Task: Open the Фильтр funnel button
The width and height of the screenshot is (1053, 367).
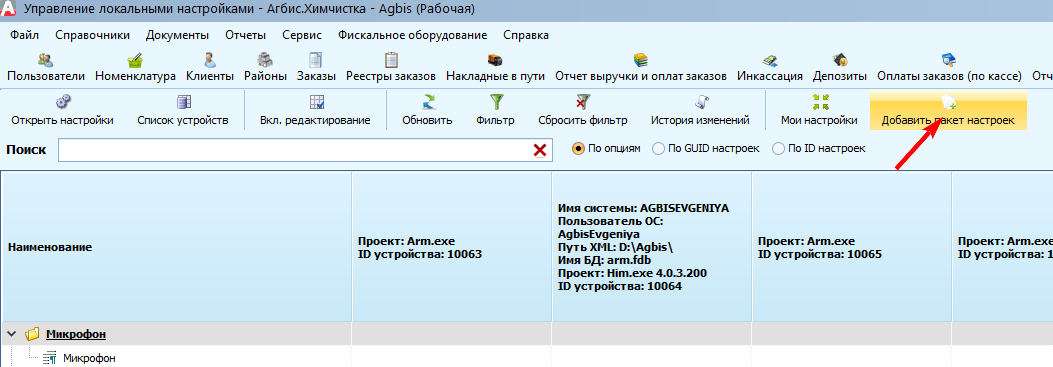Action: [496, 111]
